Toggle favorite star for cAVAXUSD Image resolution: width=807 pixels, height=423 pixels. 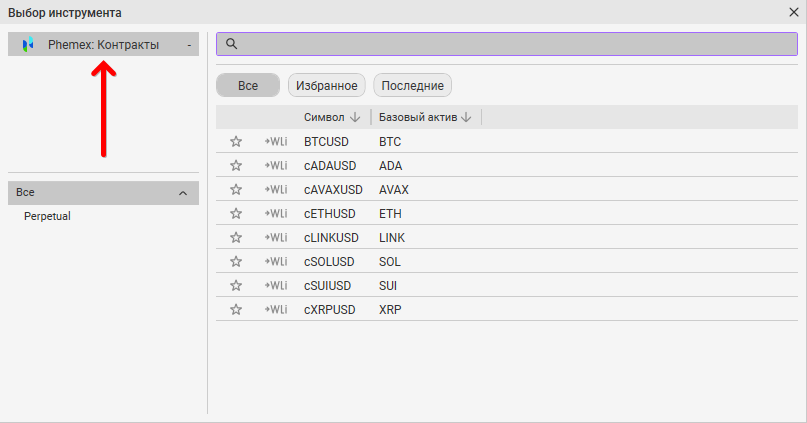236,190
